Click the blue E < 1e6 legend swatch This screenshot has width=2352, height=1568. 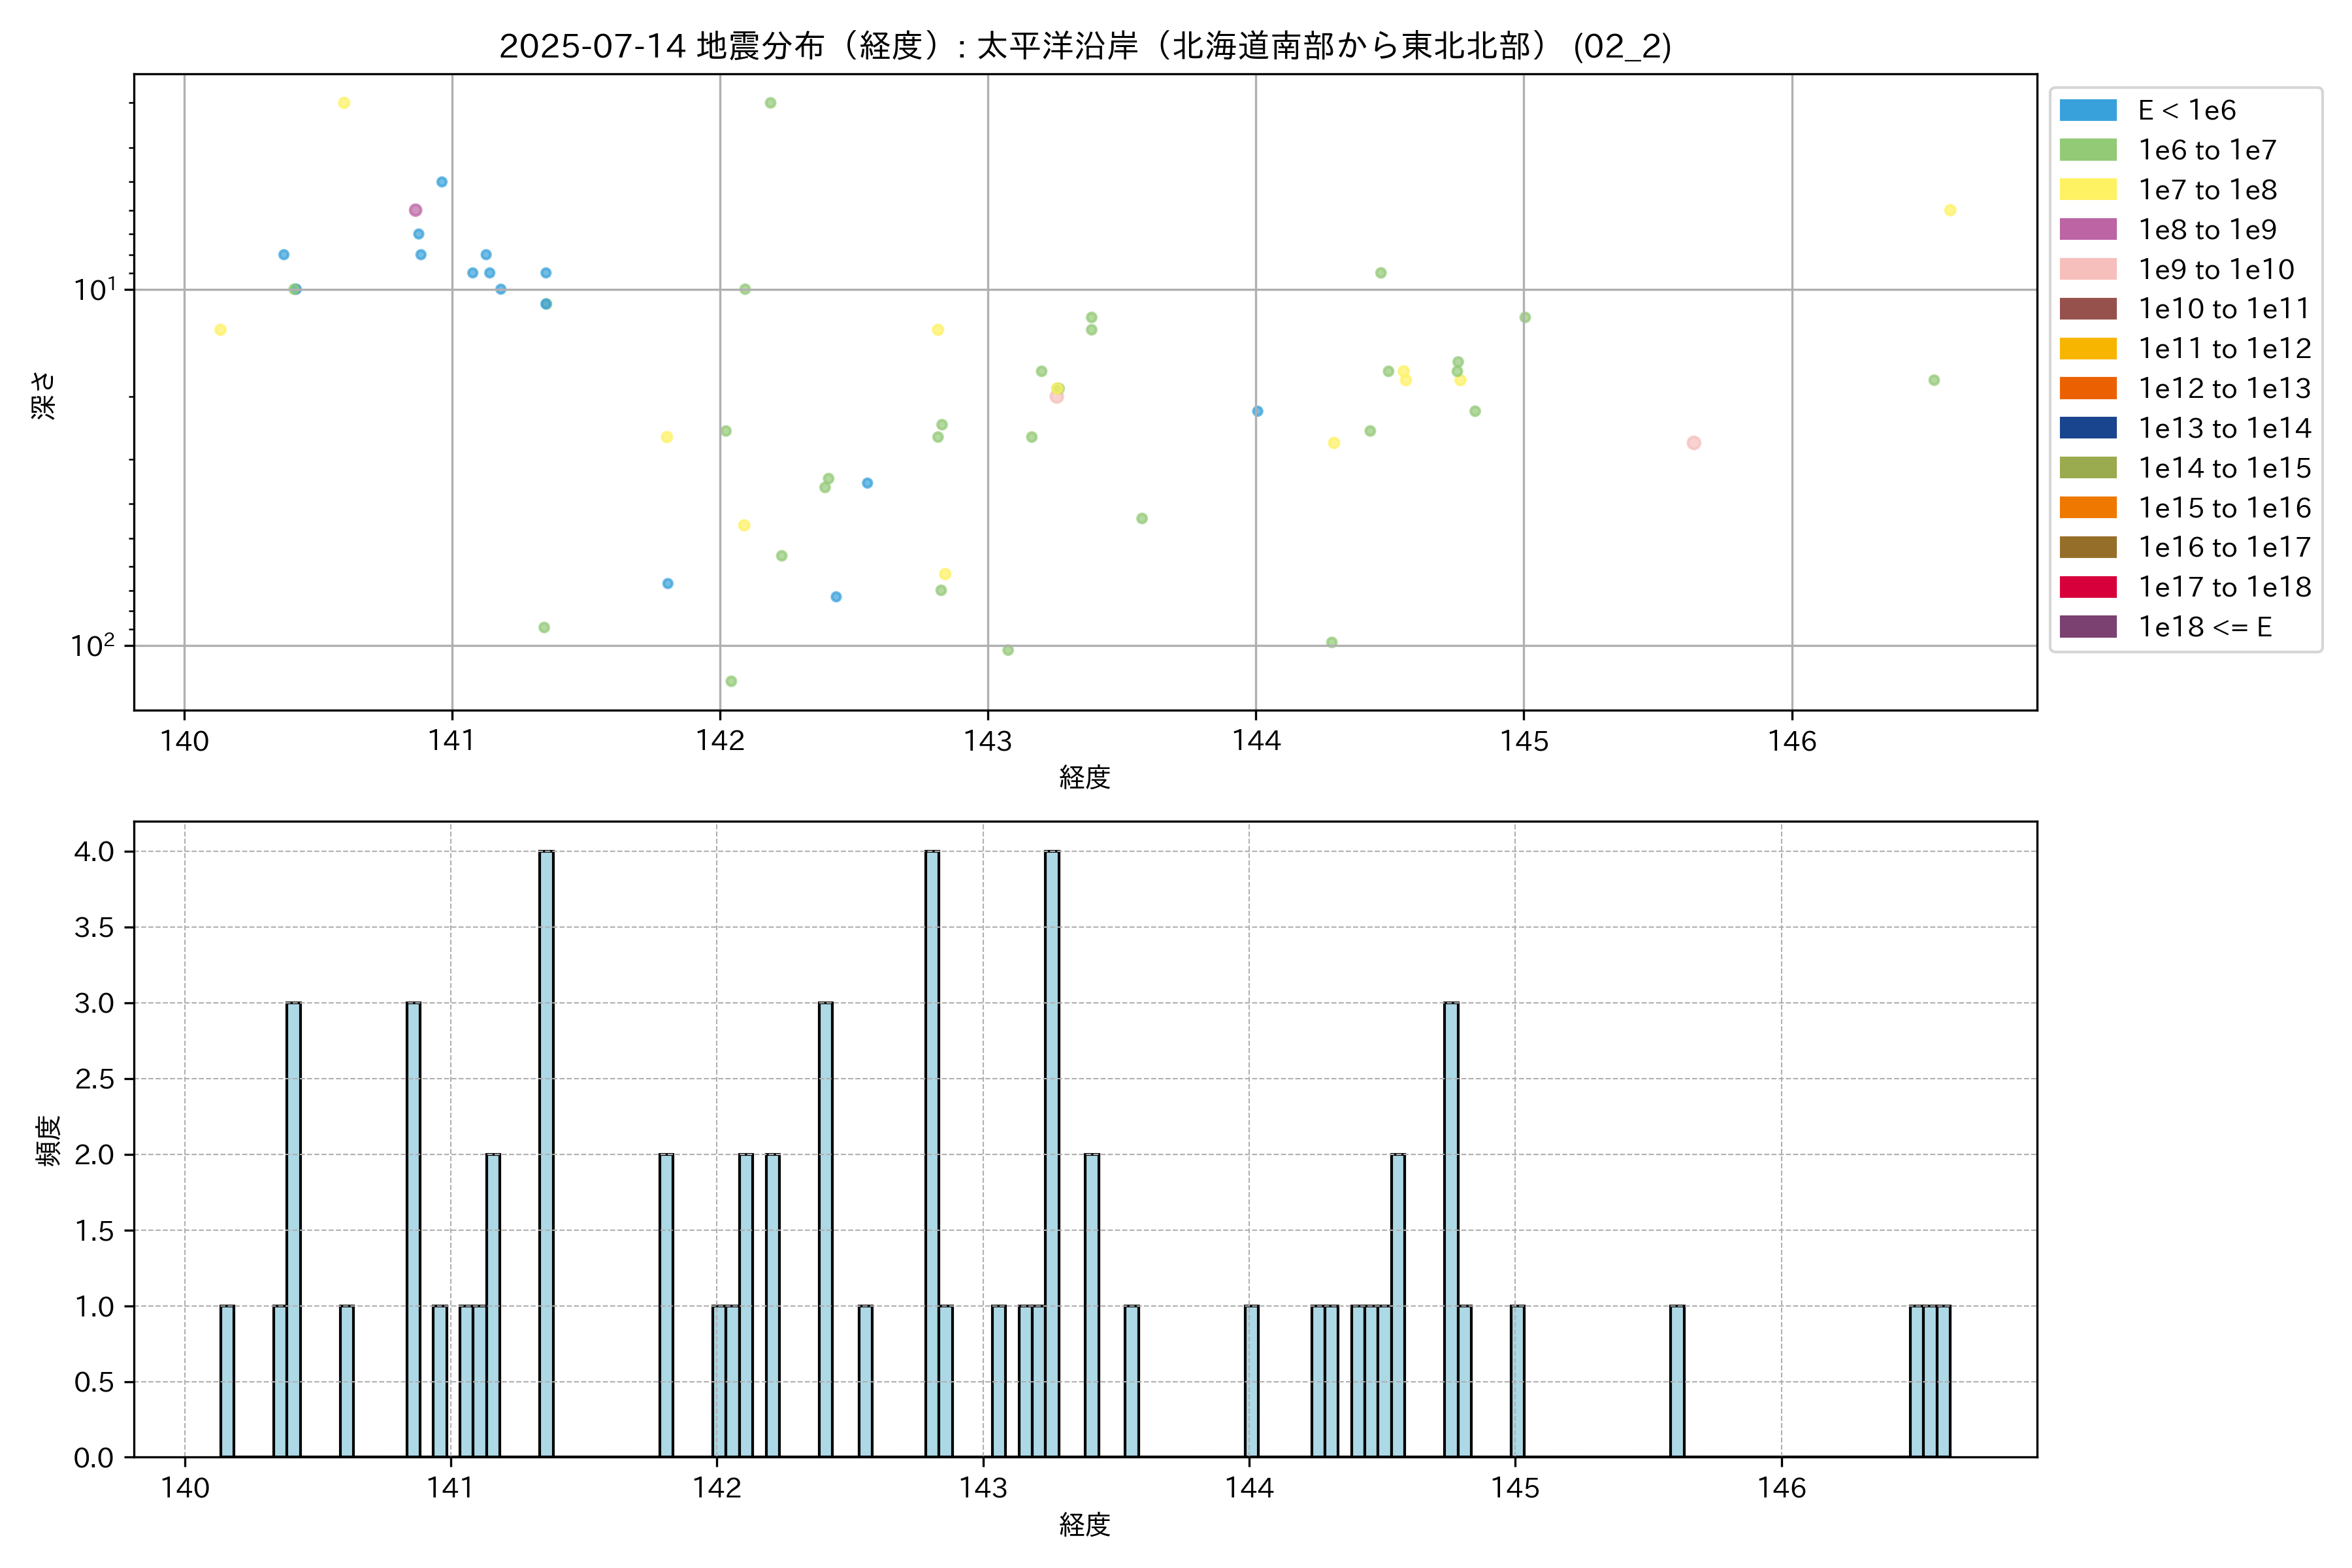[x=2087, y=110]
